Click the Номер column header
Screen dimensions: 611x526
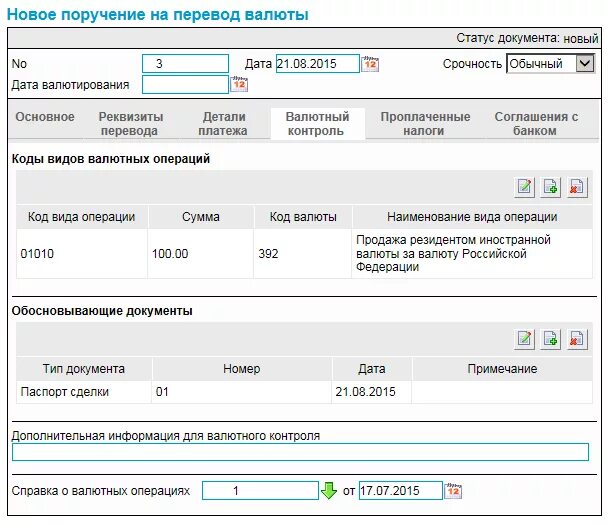coord(242,369)
